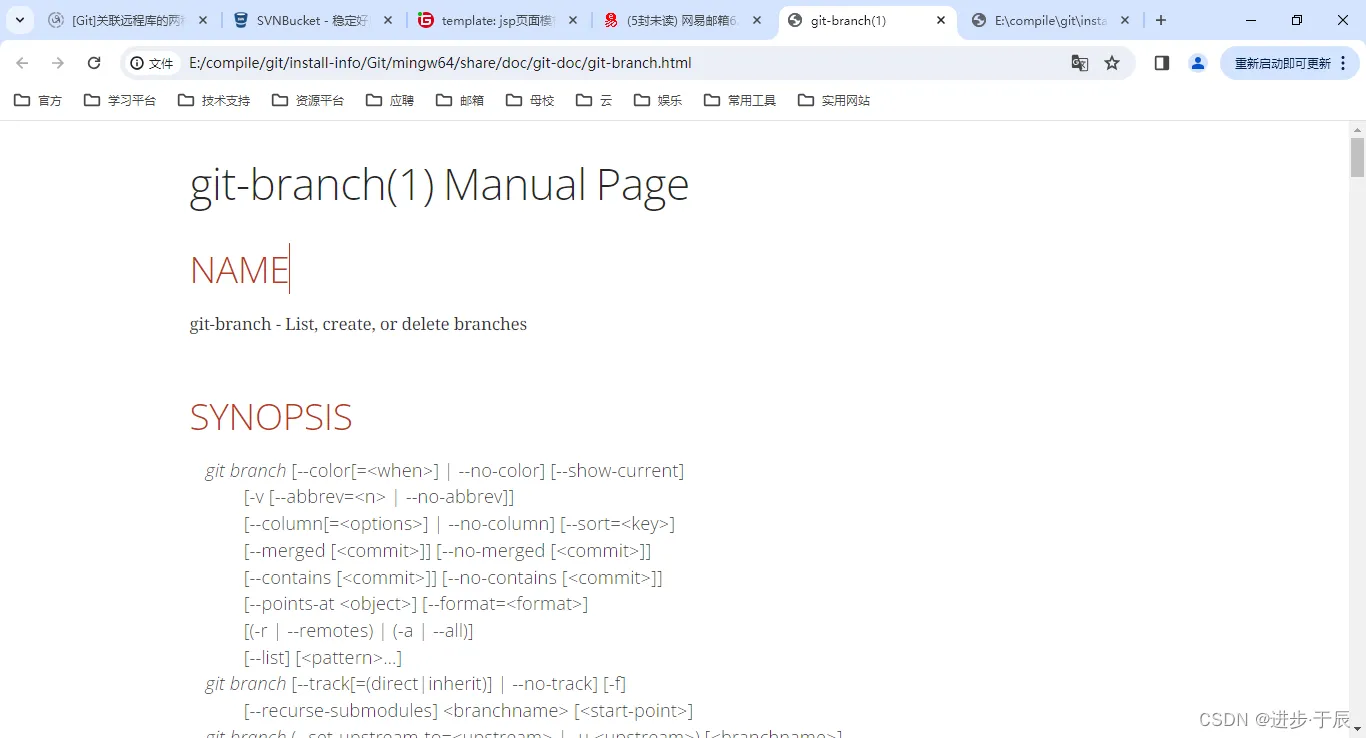Click the '--track[=(direct|inherit)]' synopsis line
Viewport: 1366px width, 738px height.
[416, 684]
